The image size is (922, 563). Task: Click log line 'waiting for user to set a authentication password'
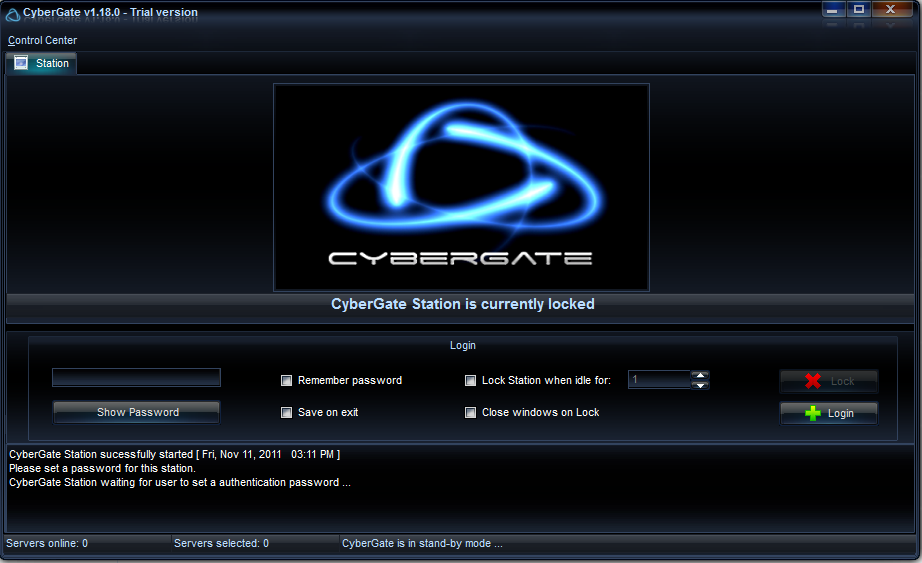pyautogui.click(x=180, y=482)
